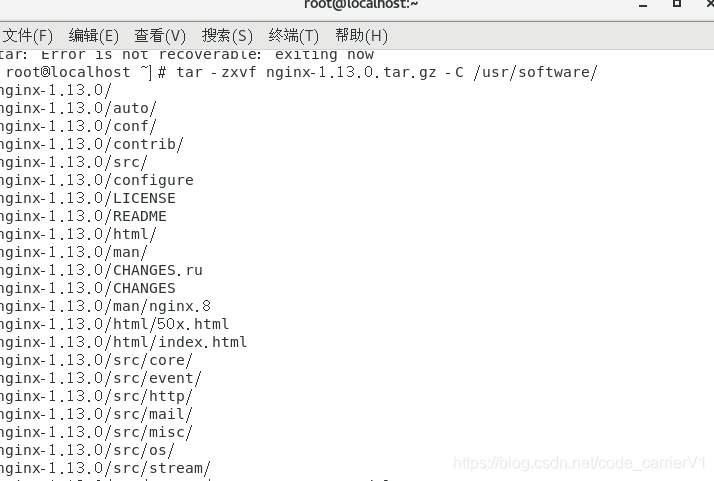This screenshot has width=714, height=481.
Task: Click the nginx-1.13.0/src/mail/ output line
Action: click(96, 414)
